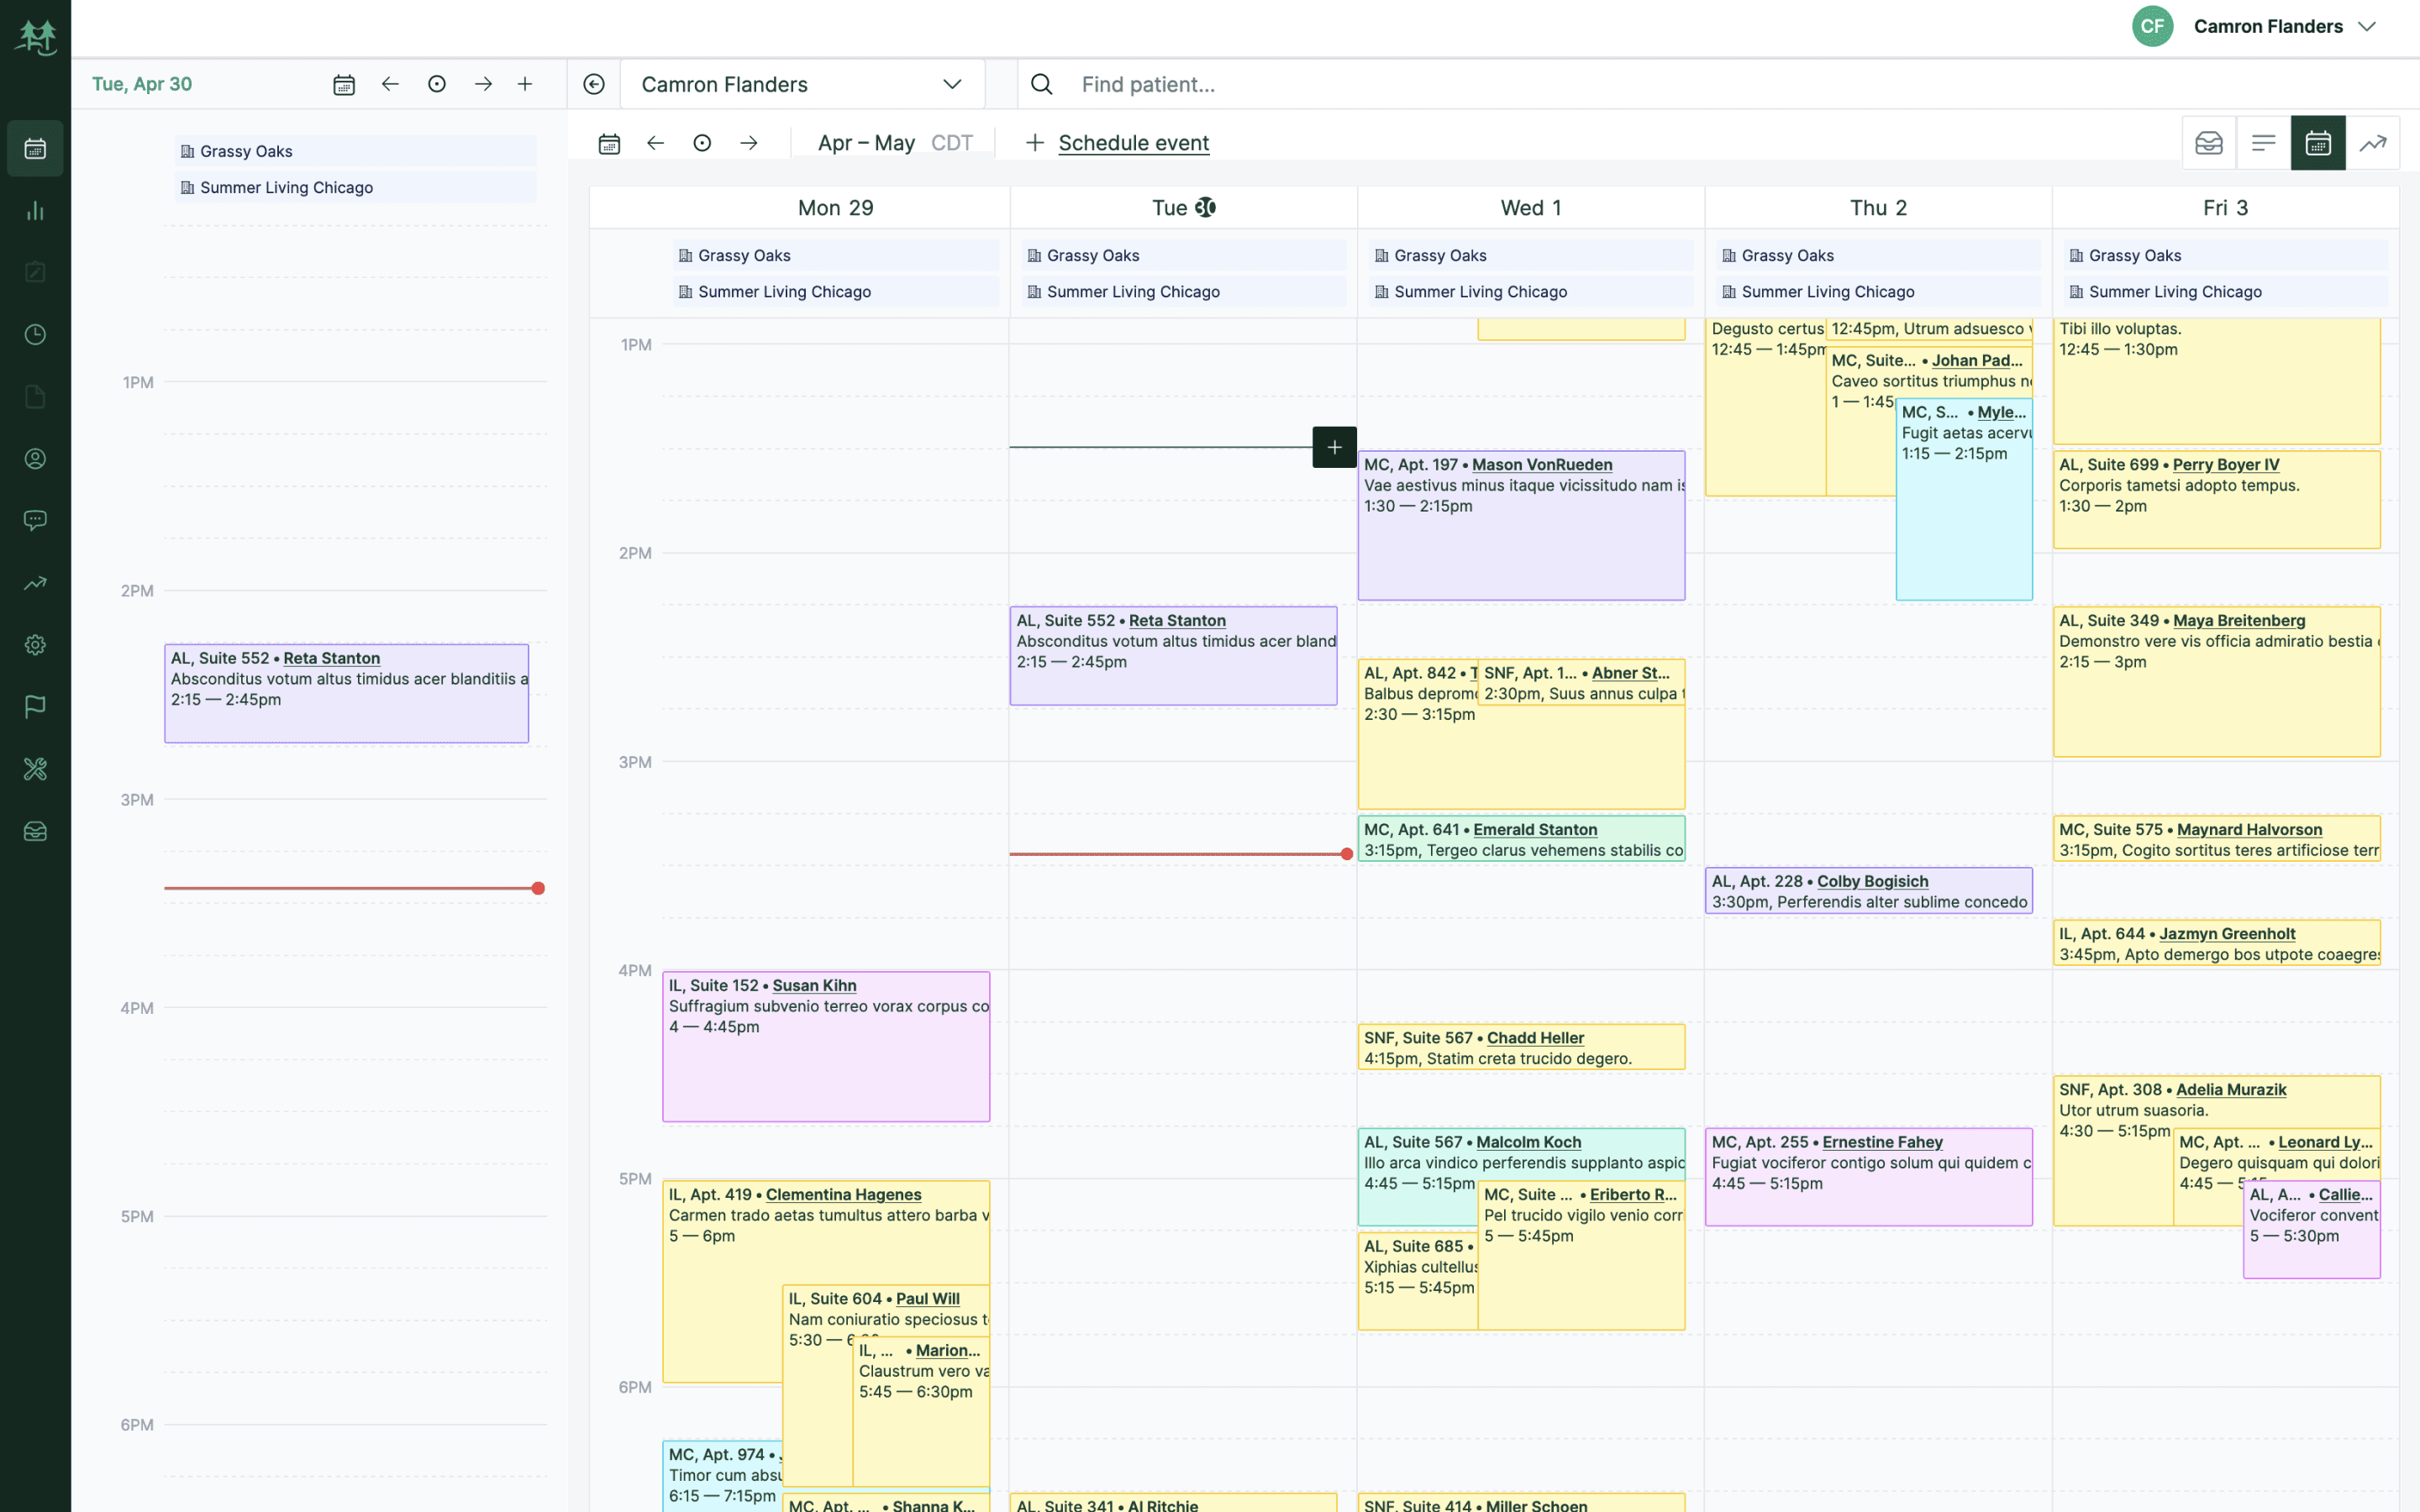Switch to the trends view tab
Screen dimensions: 2420x1512
click(2373, 143)
